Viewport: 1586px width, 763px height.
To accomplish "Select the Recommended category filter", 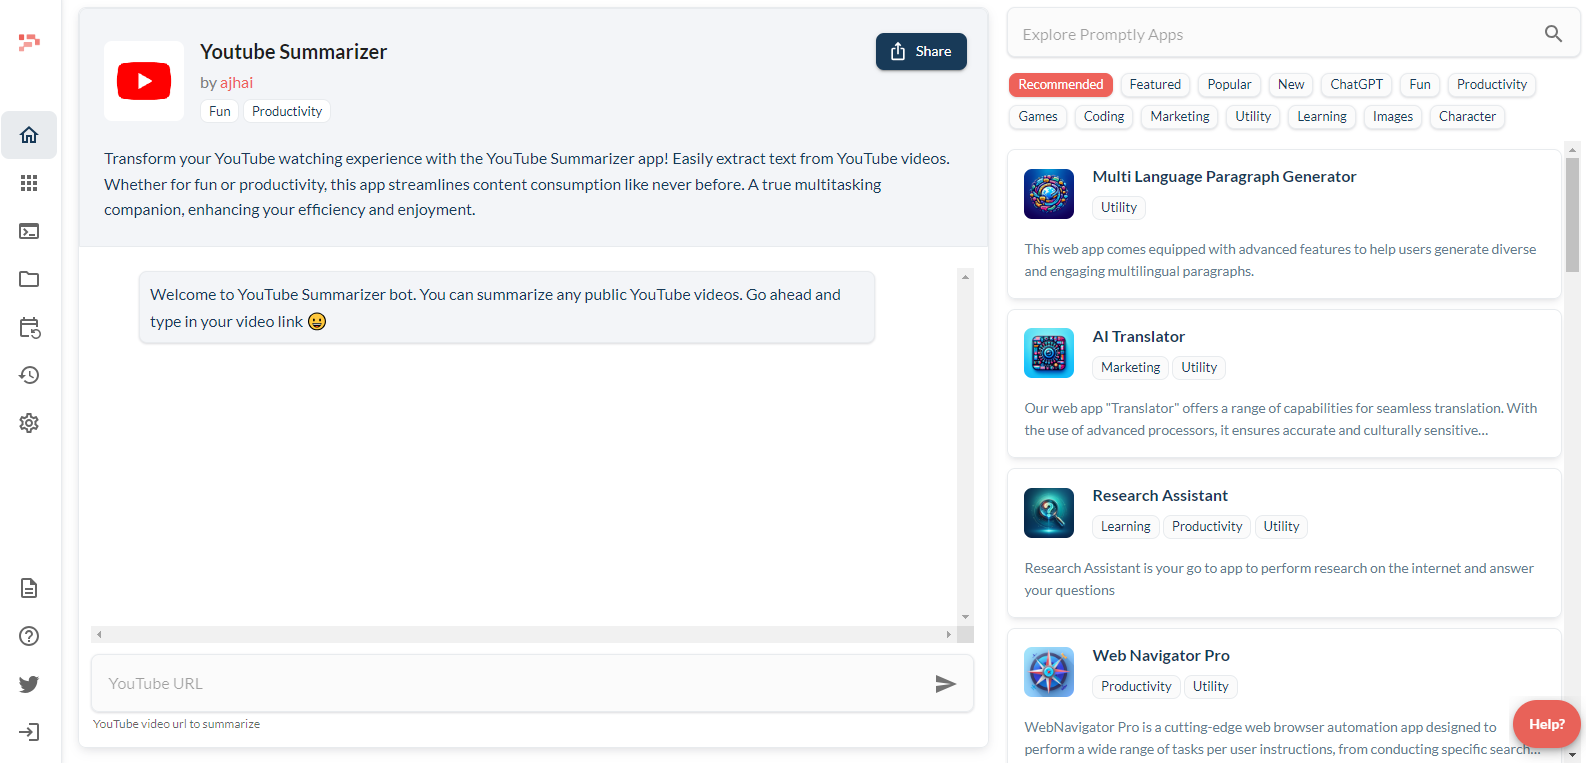I will (x=1061, y=85).
